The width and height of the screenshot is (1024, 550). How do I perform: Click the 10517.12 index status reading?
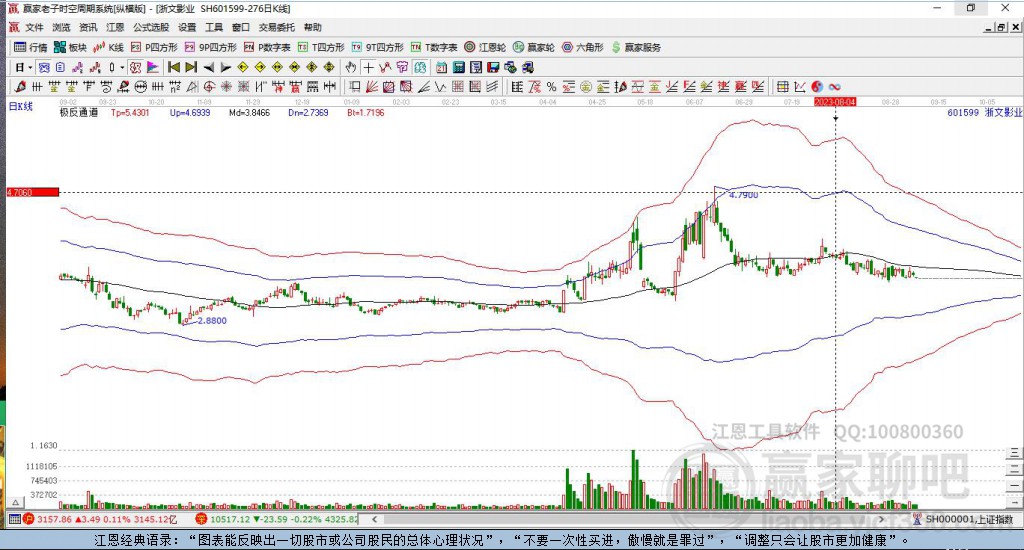click(x=231, y=519)
